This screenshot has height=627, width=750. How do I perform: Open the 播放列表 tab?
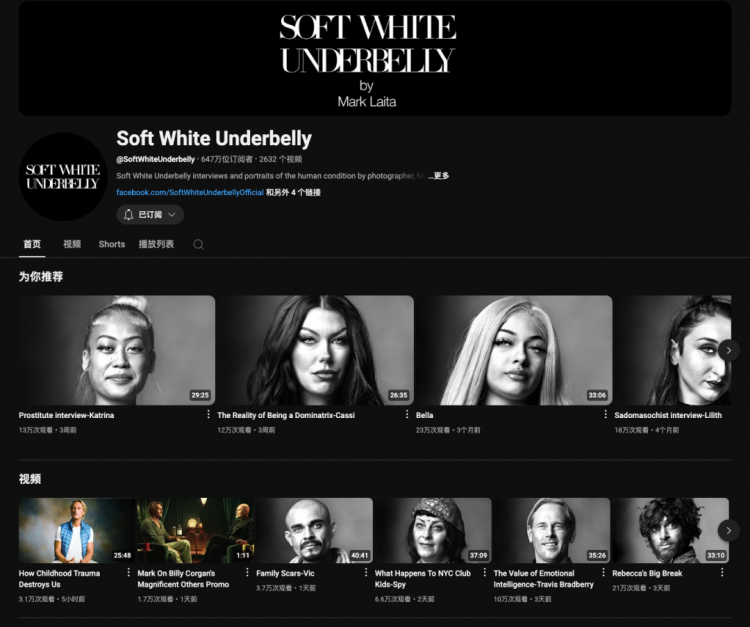tap(156, 244)
